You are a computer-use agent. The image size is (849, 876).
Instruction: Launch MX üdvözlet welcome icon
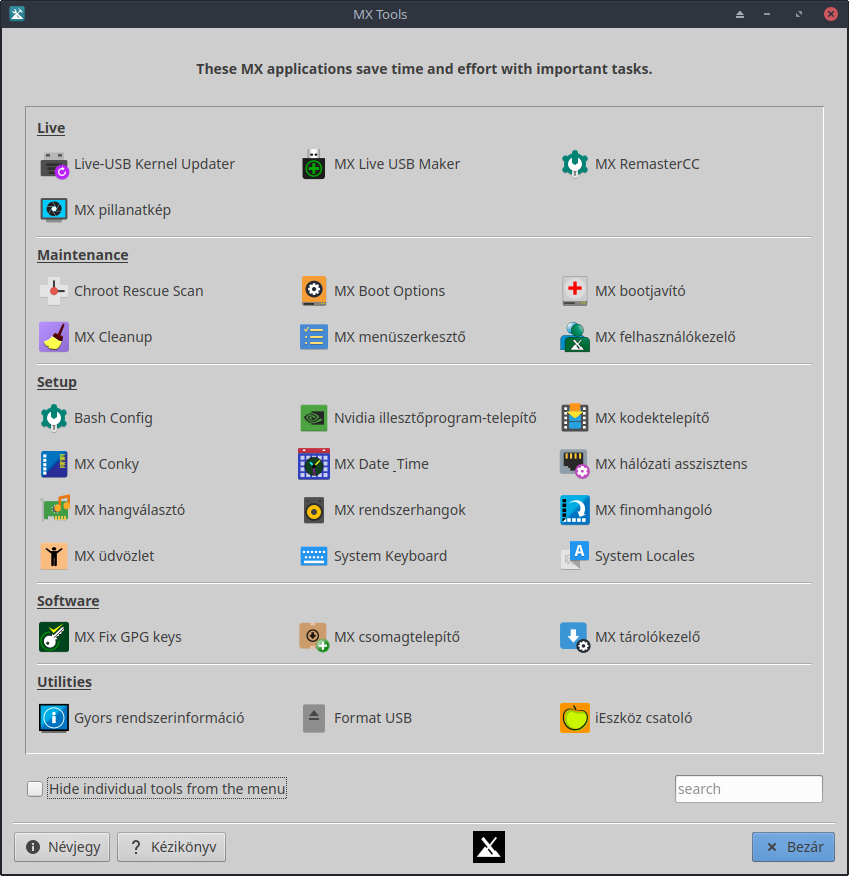pos(54,556)
